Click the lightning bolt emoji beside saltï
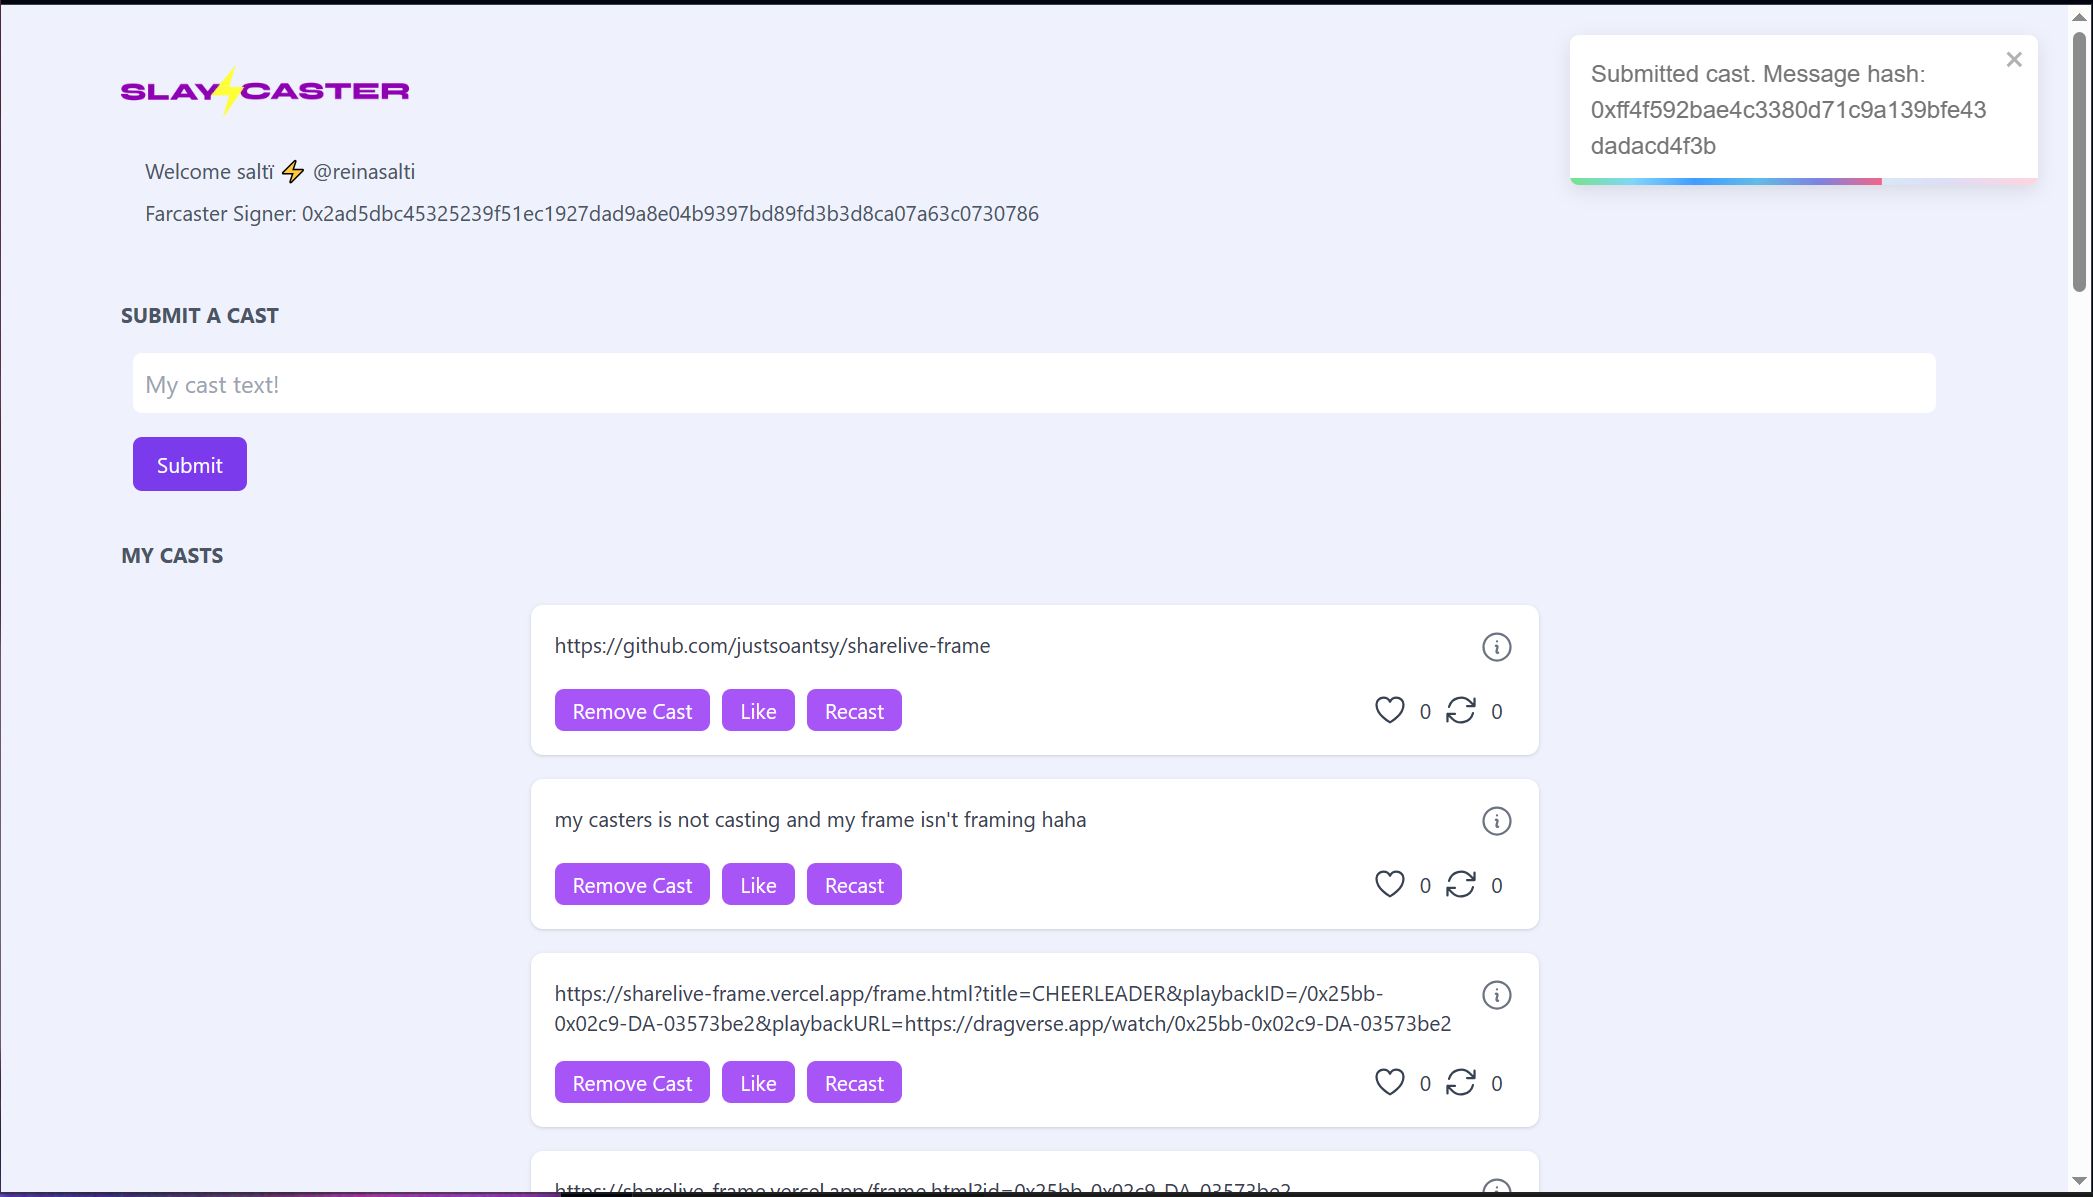The height and width of the screenshot is (1197, 2093). pyautogui.click(x=293, y=172)
